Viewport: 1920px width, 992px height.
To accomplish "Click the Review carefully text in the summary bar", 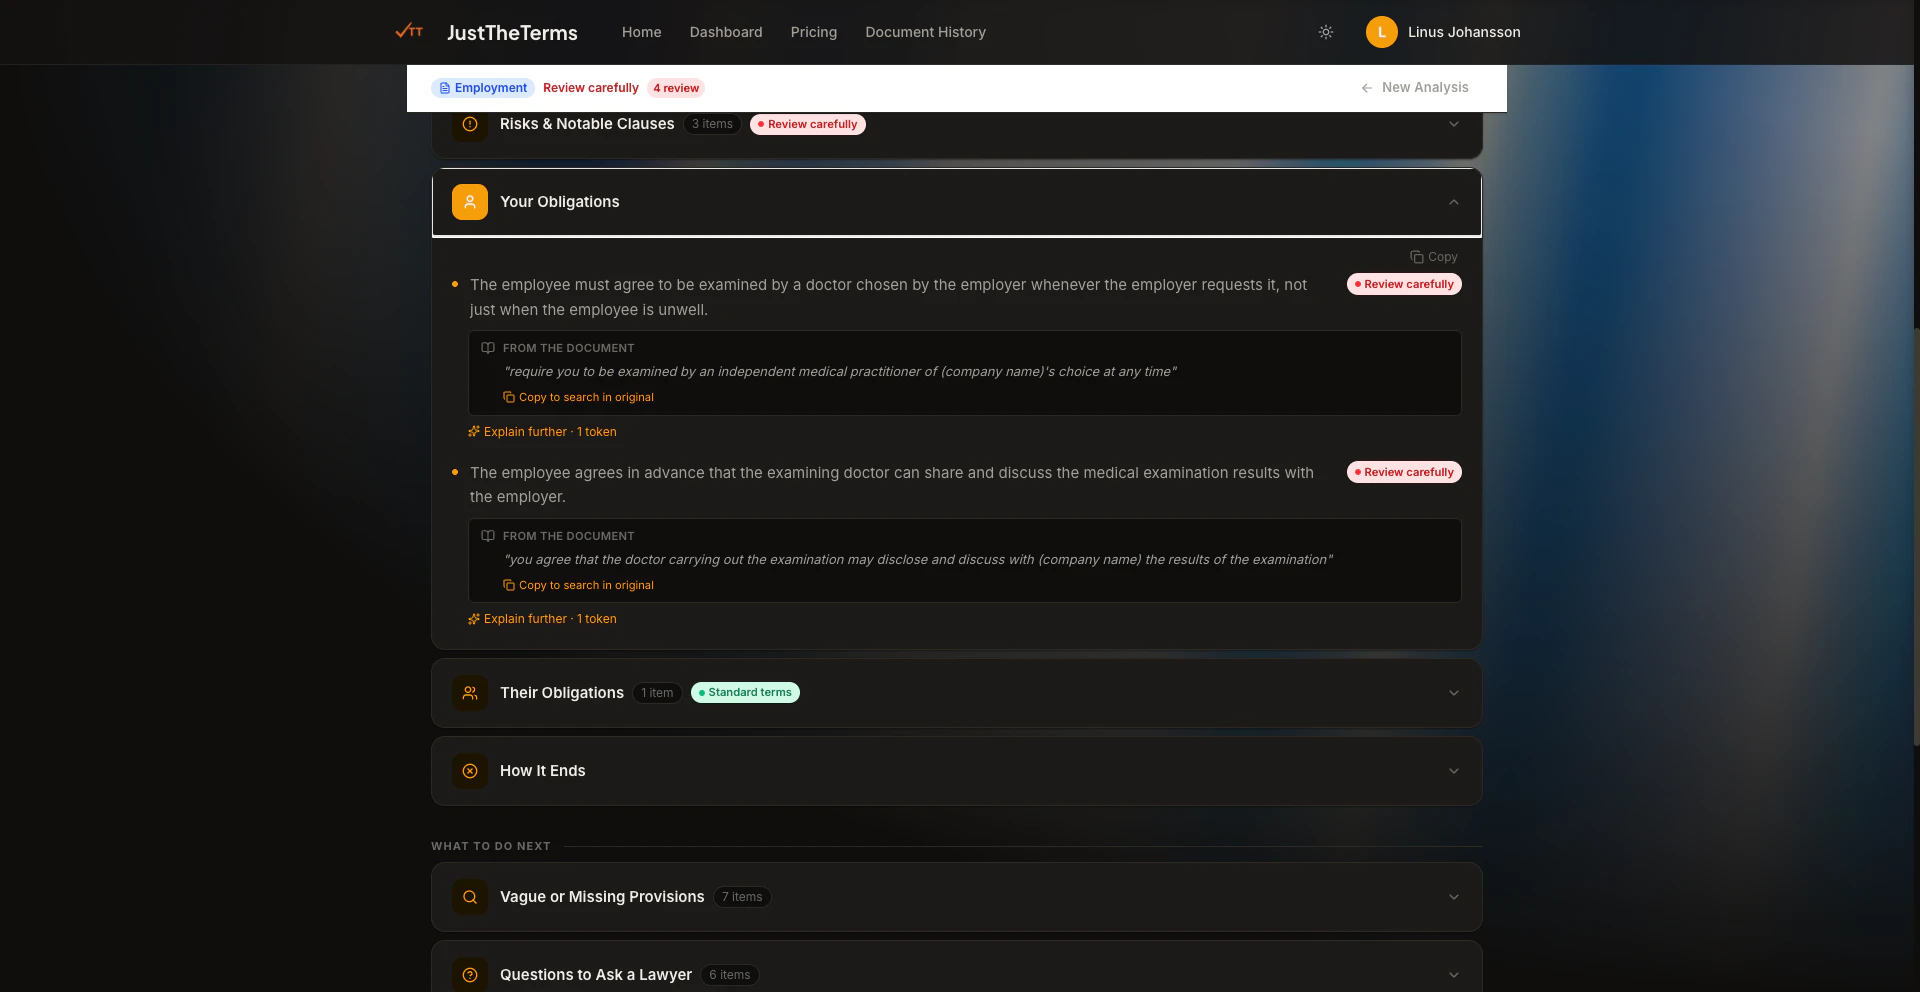I will coord(591,88).
